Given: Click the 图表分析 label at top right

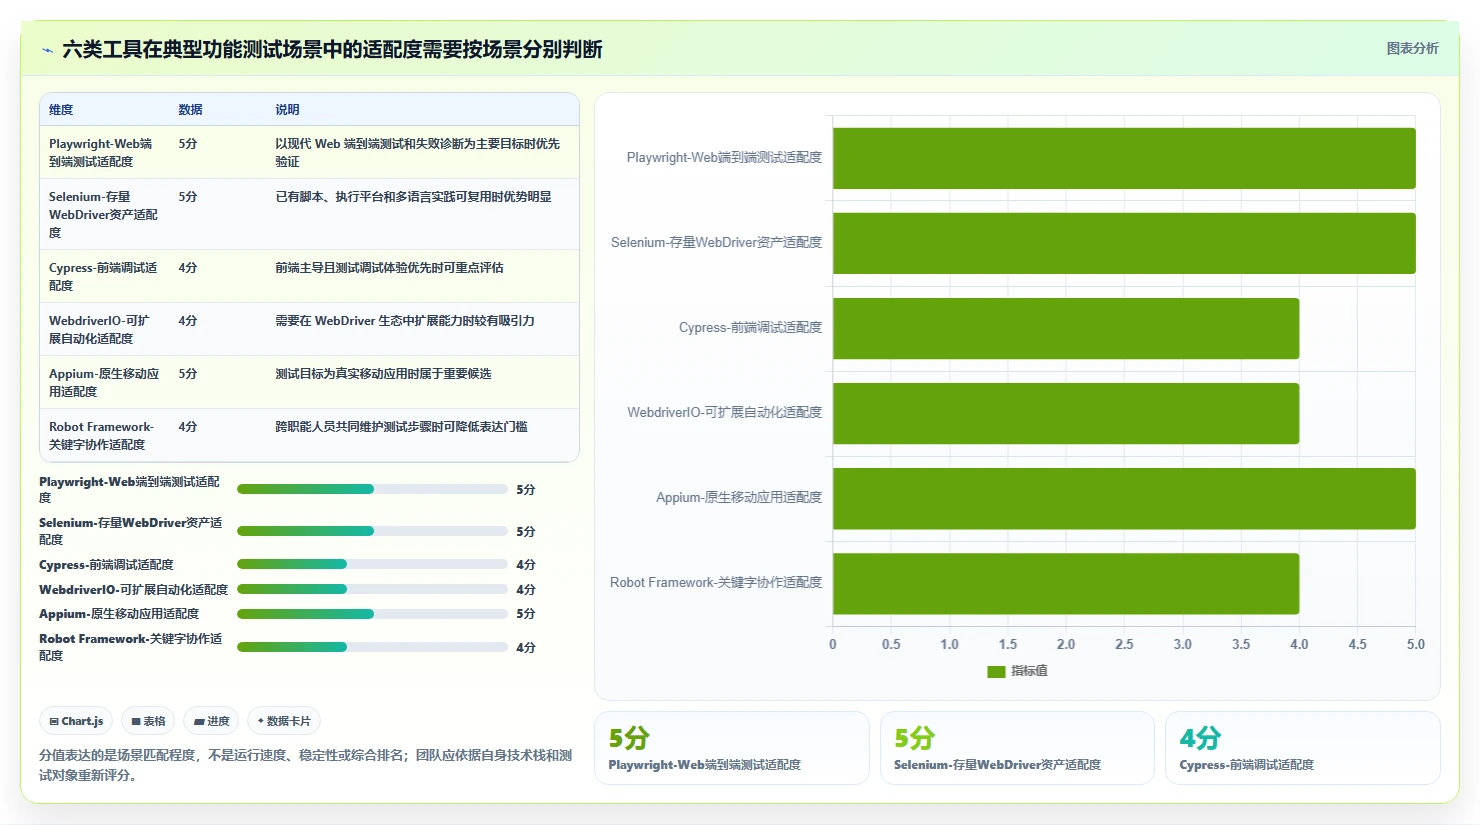Looking at the screenshot, I should [x=1412, y=48].
